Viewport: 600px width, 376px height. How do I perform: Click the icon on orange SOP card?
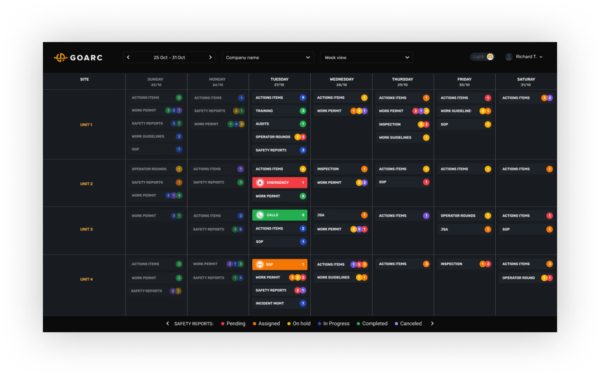(260, 264)
